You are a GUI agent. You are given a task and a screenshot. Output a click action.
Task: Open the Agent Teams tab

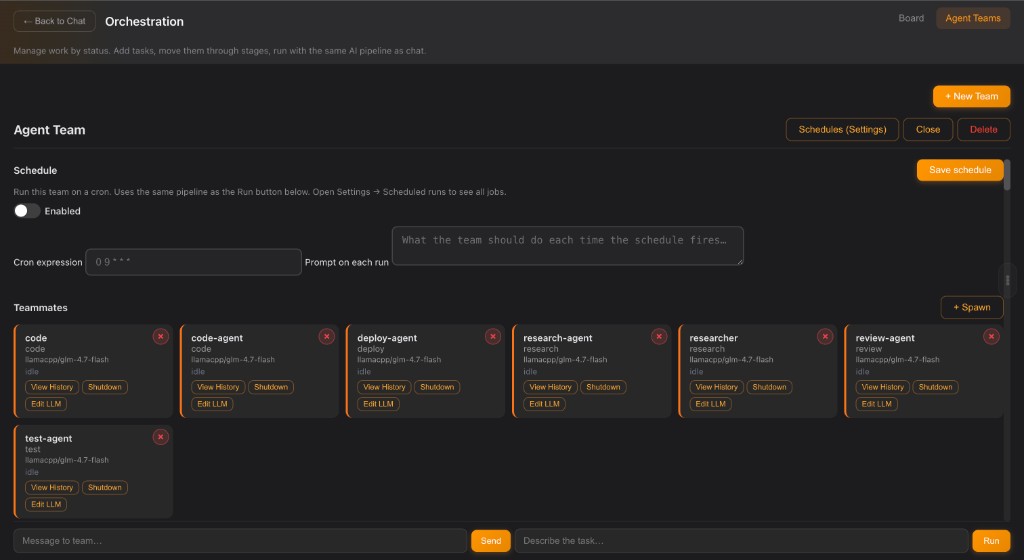(x=973, y=18)
